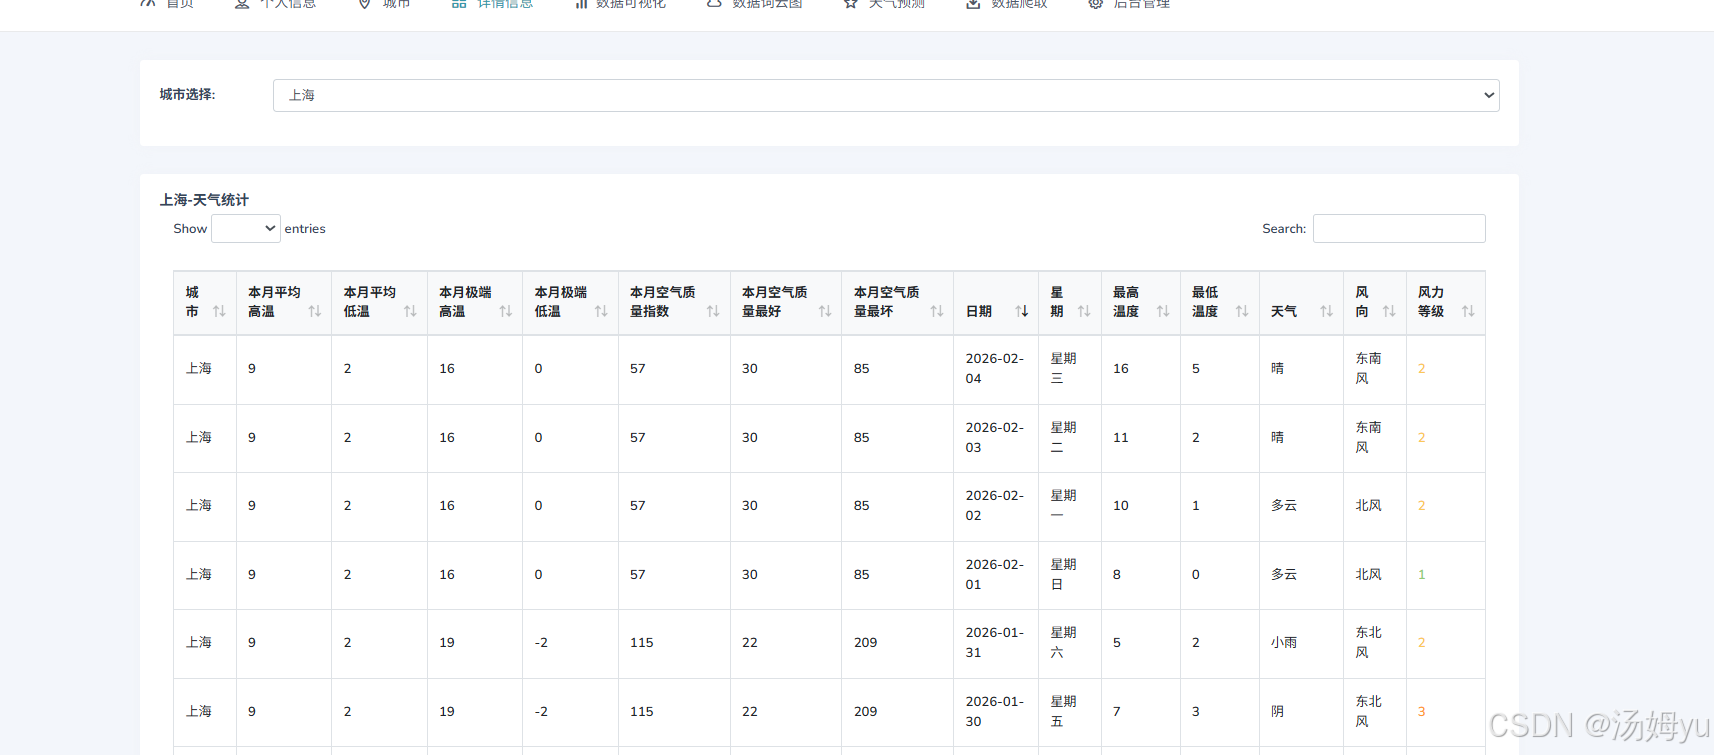Toggle 日期 column sort arrows

click(1022, 311)
